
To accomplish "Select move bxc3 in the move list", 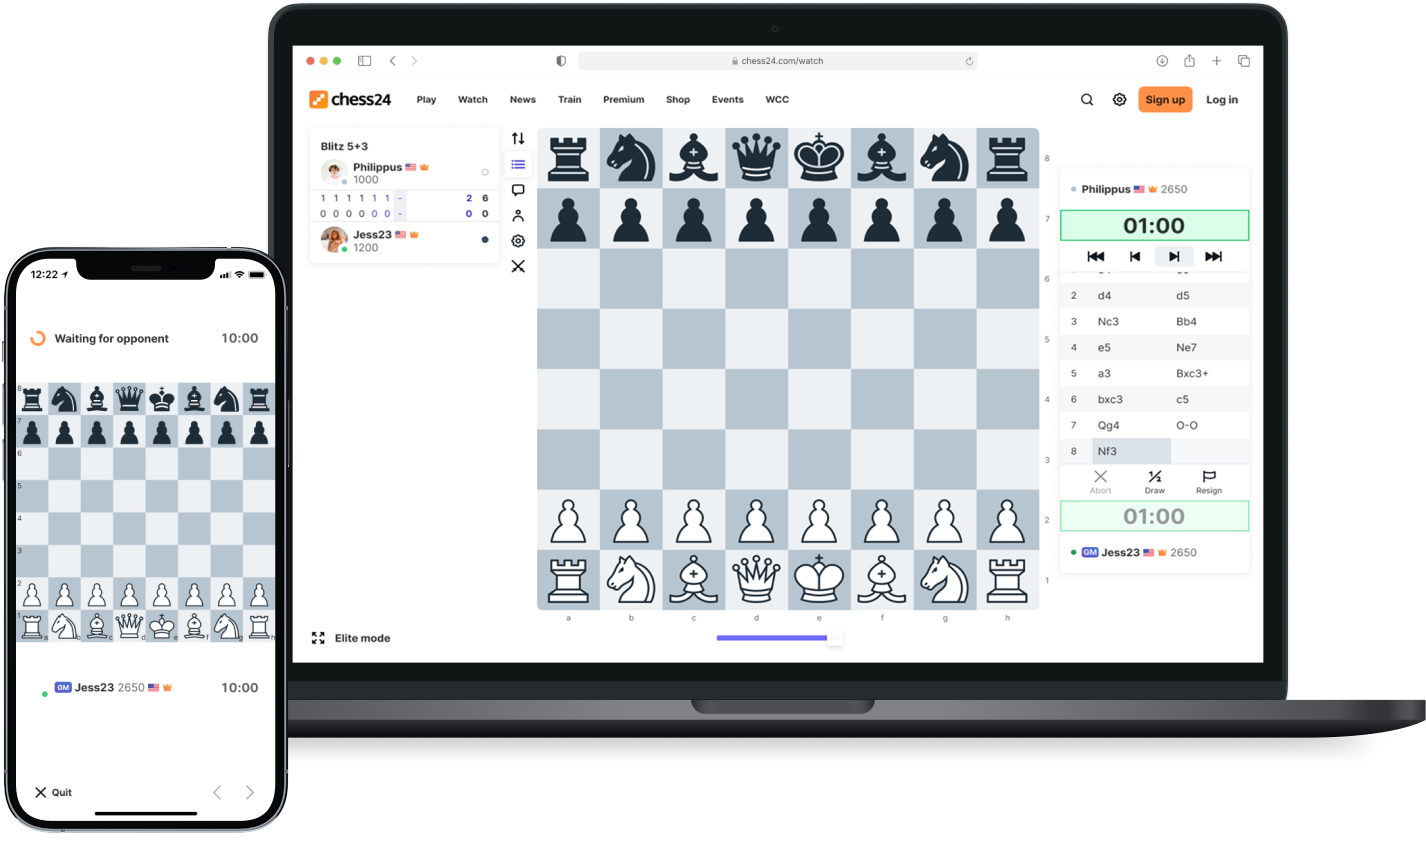I will click(x=1110, y=399).
